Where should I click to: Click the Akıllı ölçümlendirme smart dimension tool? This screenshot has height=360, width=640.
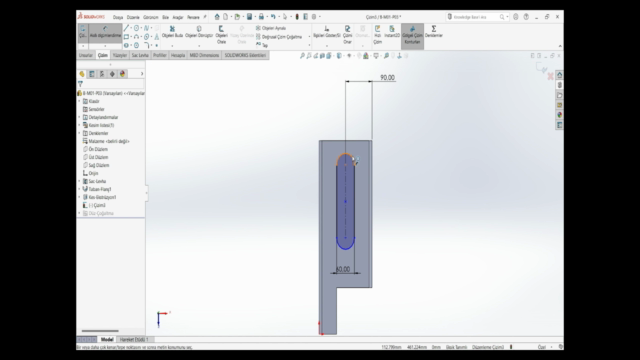point(105,32)
